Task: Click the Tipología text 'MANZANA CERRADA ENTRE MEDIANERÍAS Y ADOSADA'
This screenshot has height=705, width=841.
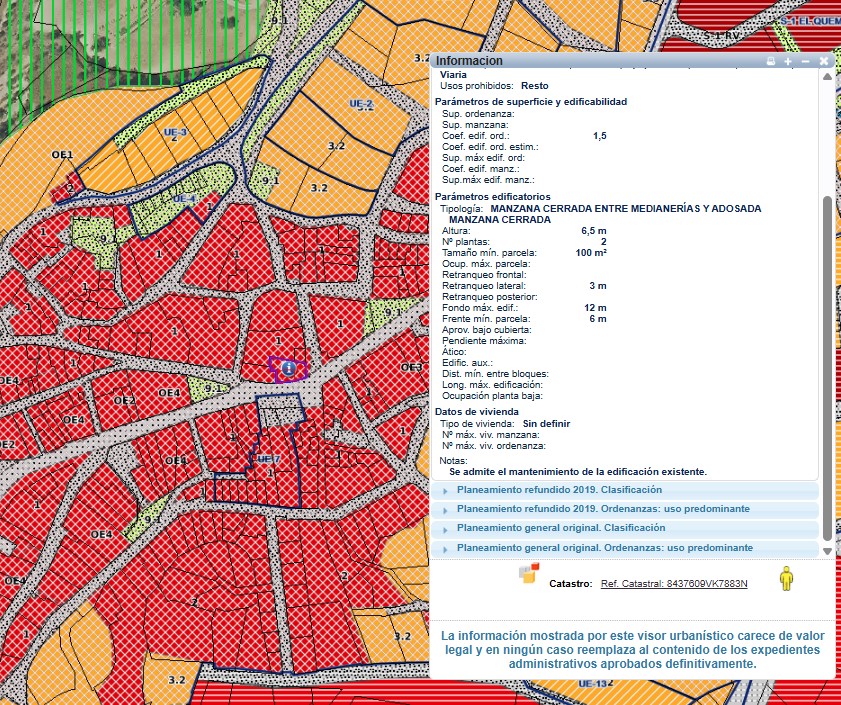Action: point(626,208)
